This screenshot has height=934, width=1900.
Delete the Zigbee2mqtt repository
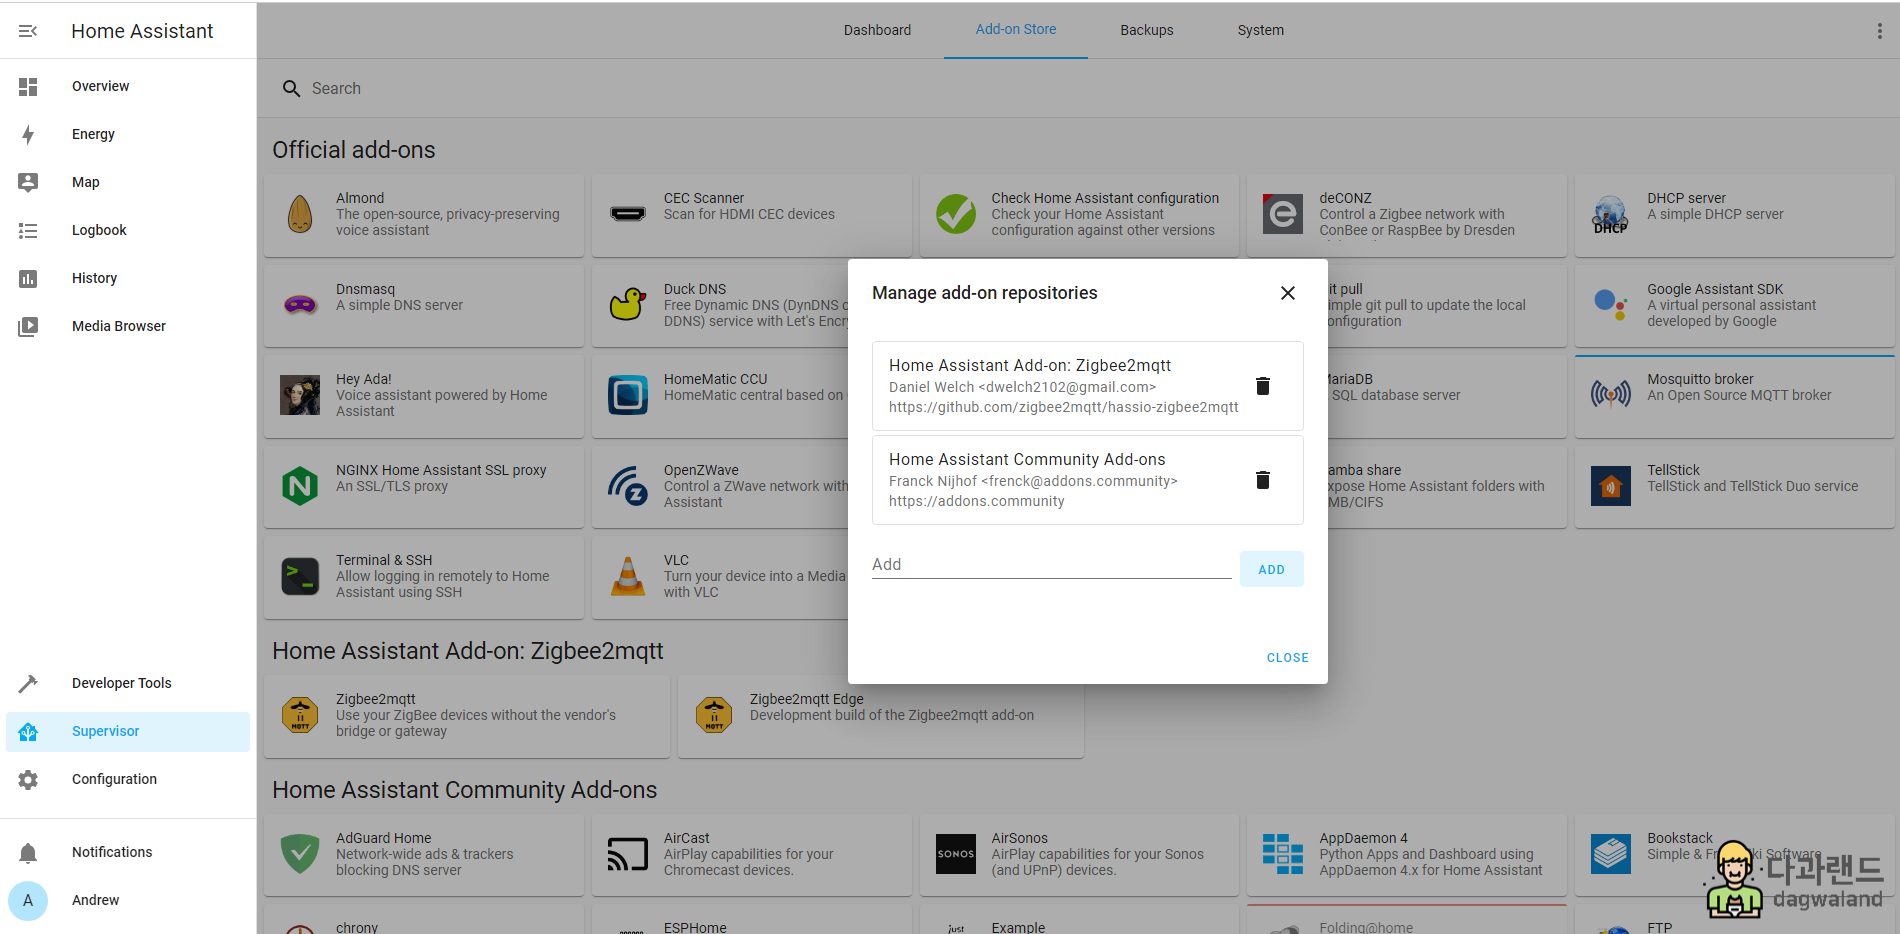point(1263,386)
